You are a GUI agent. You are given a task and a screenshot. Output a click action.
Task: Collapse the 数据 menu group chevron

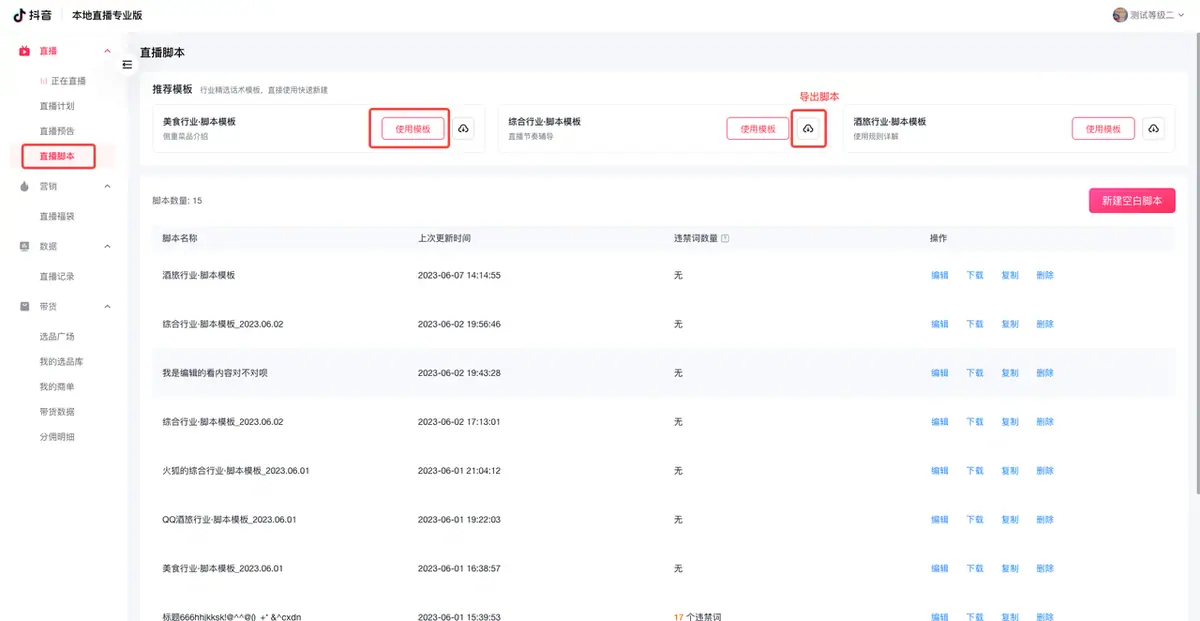108,246
